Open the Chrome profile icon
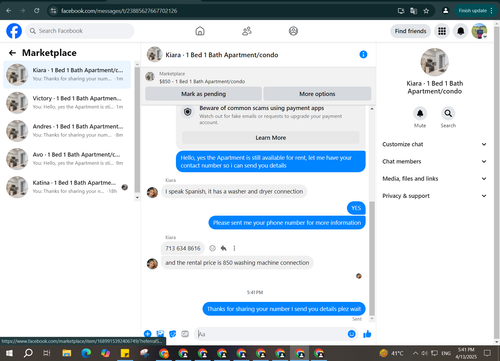 point(445,11)
